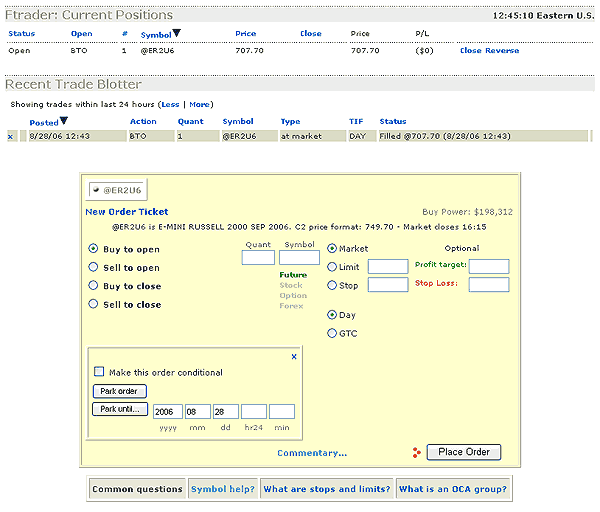Click the Posted column sort arrow in Trade Blotter
Viewport: 600px width, 512px height.
tap(64, 122)
